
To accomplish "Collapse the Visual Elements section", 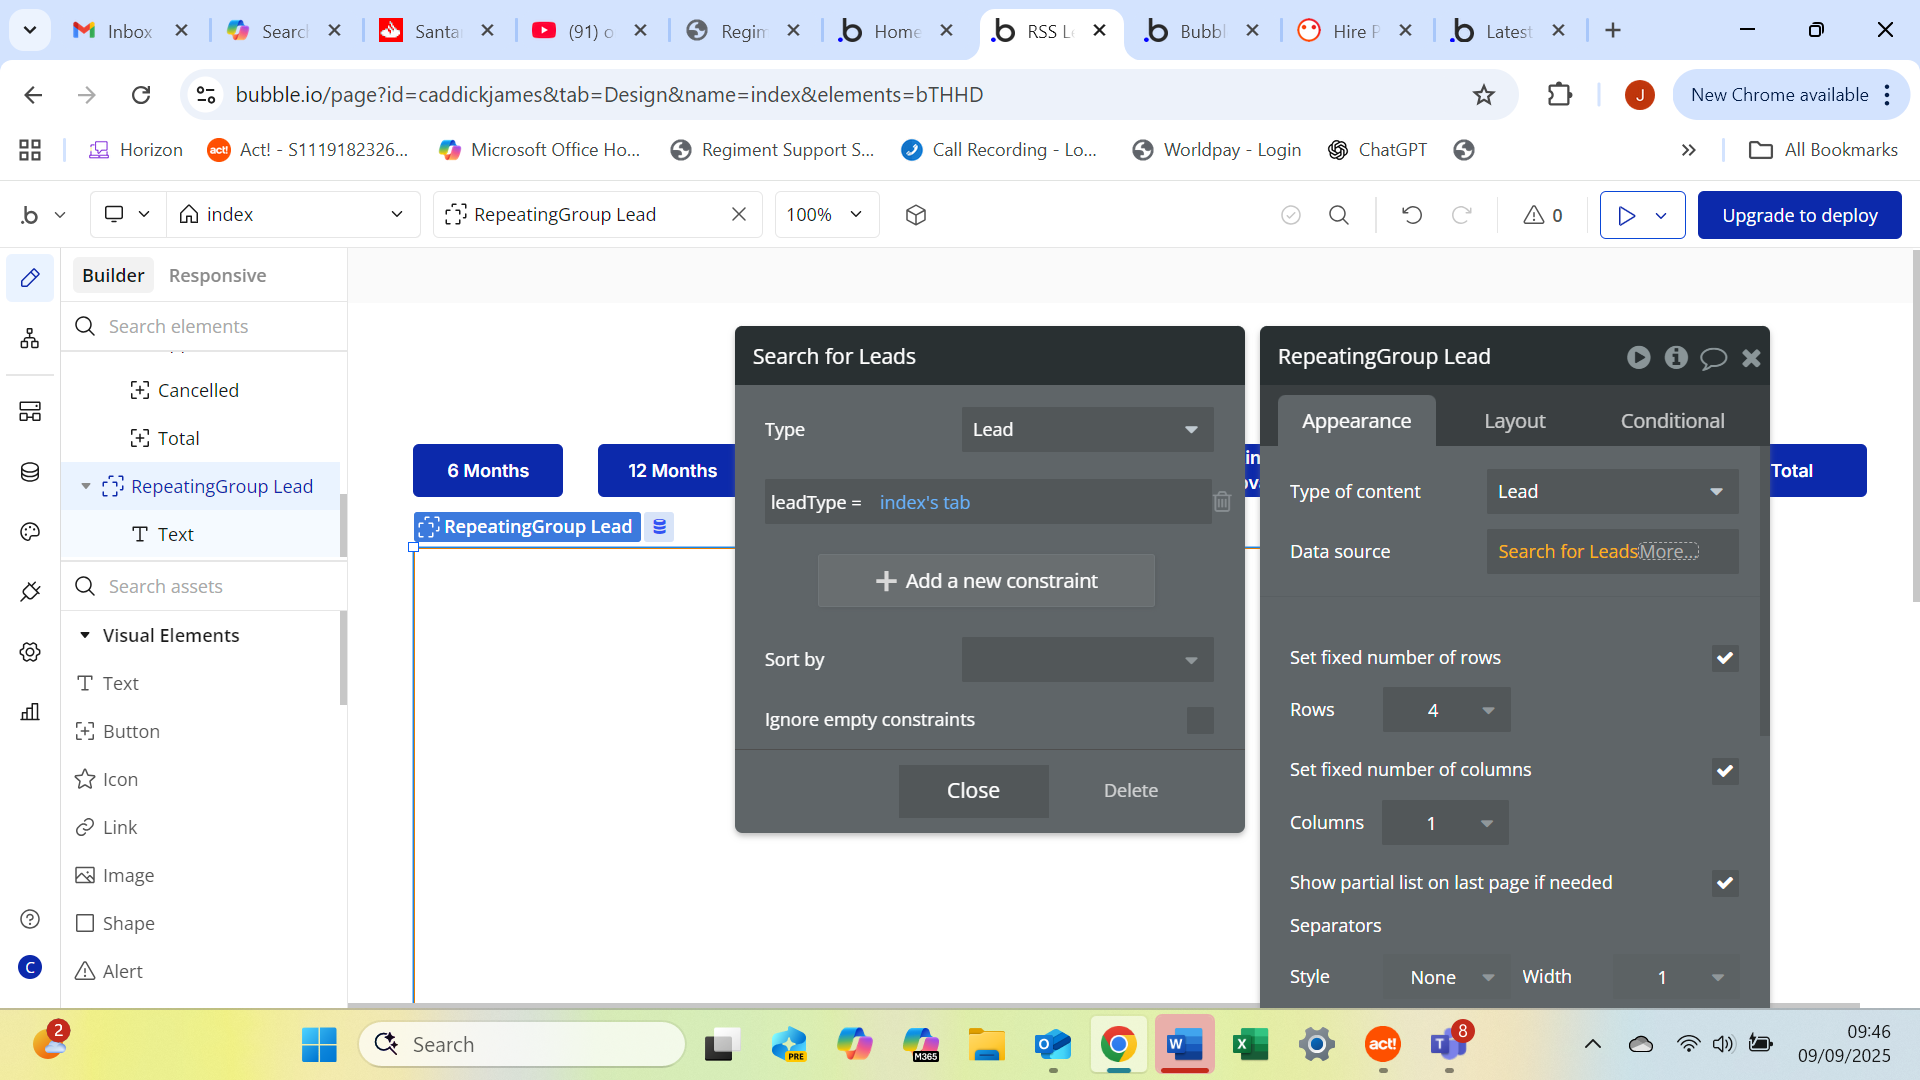I will pyautogui.click(x=85, y=636).
